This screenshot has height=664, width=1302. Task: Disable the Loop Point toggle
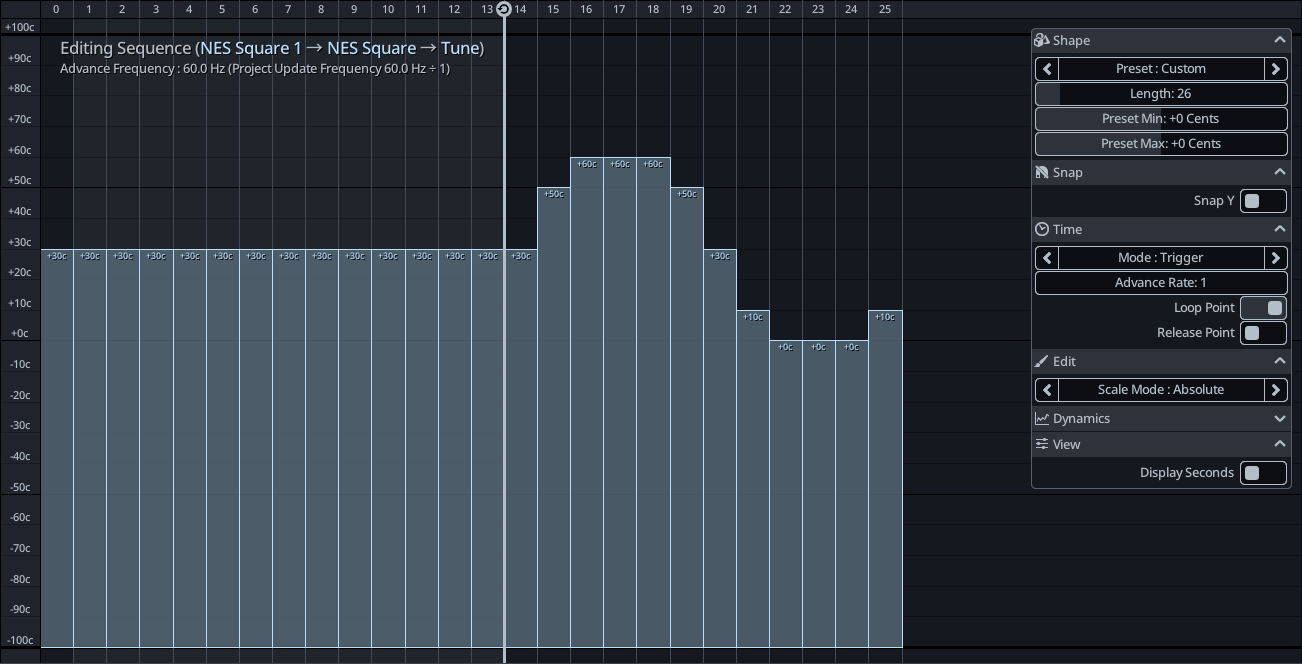pos(1262,307)
